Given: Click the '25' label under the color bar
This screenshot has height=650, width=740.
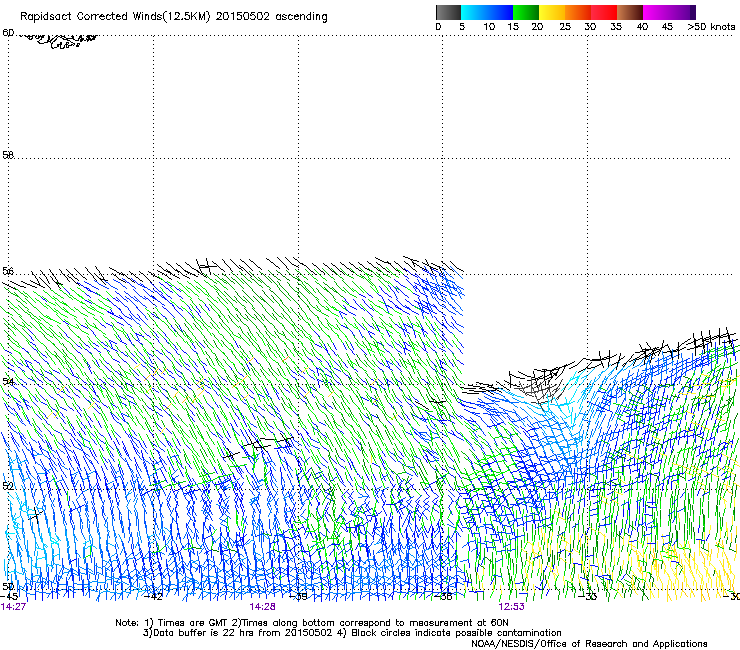Looking at the screenshot, I should (565, 27).
